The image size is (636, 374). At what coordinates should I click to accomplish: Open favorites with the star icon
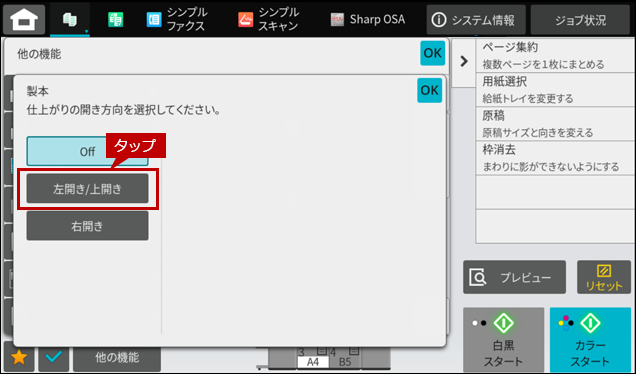[19, 357]
